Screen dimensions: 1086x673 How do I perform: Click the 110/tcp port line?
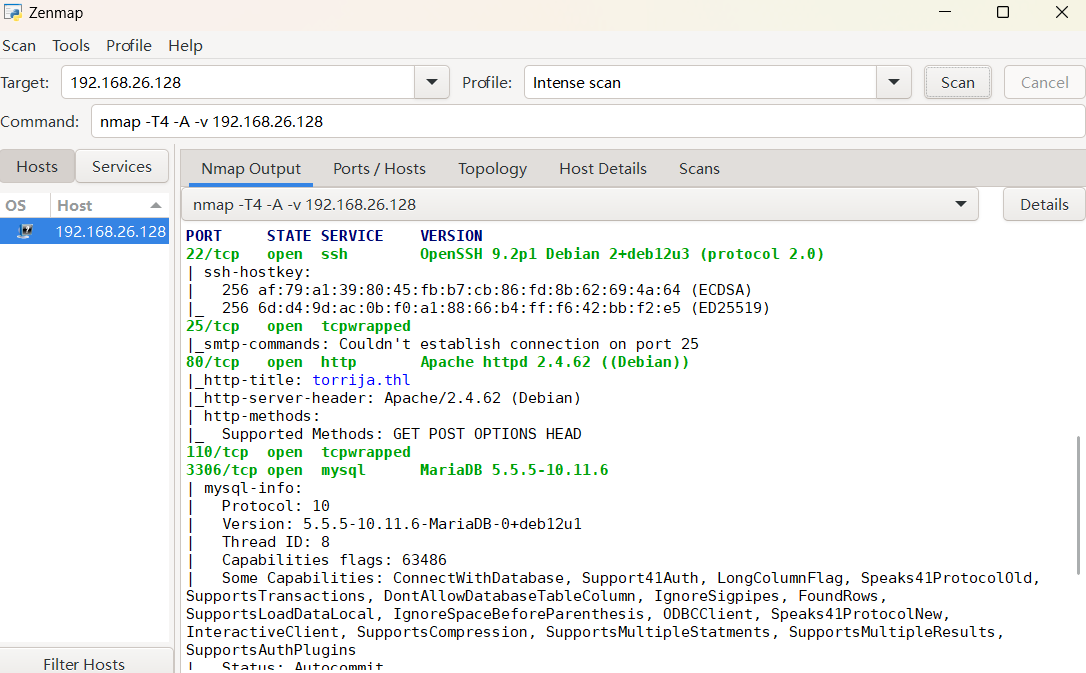click(x=298, y=452)
